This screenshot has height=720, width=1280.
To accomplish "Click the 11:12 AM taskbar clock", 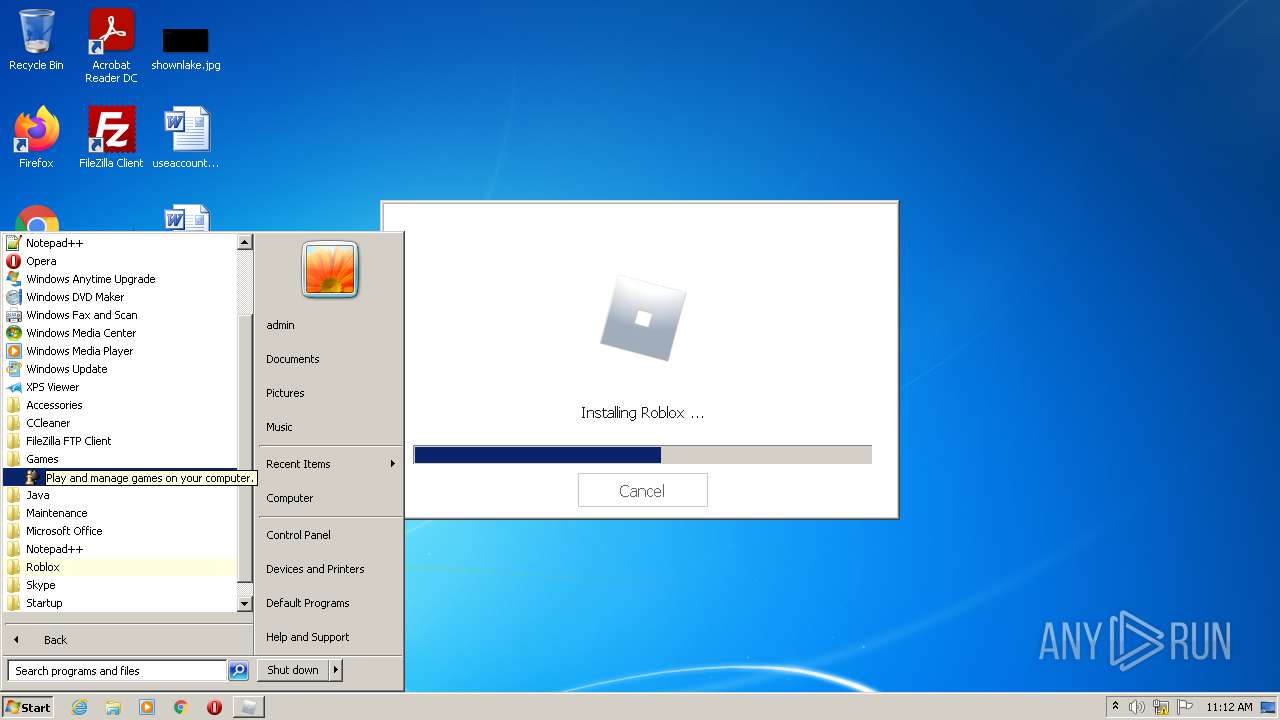I will tap(1229, 707).
